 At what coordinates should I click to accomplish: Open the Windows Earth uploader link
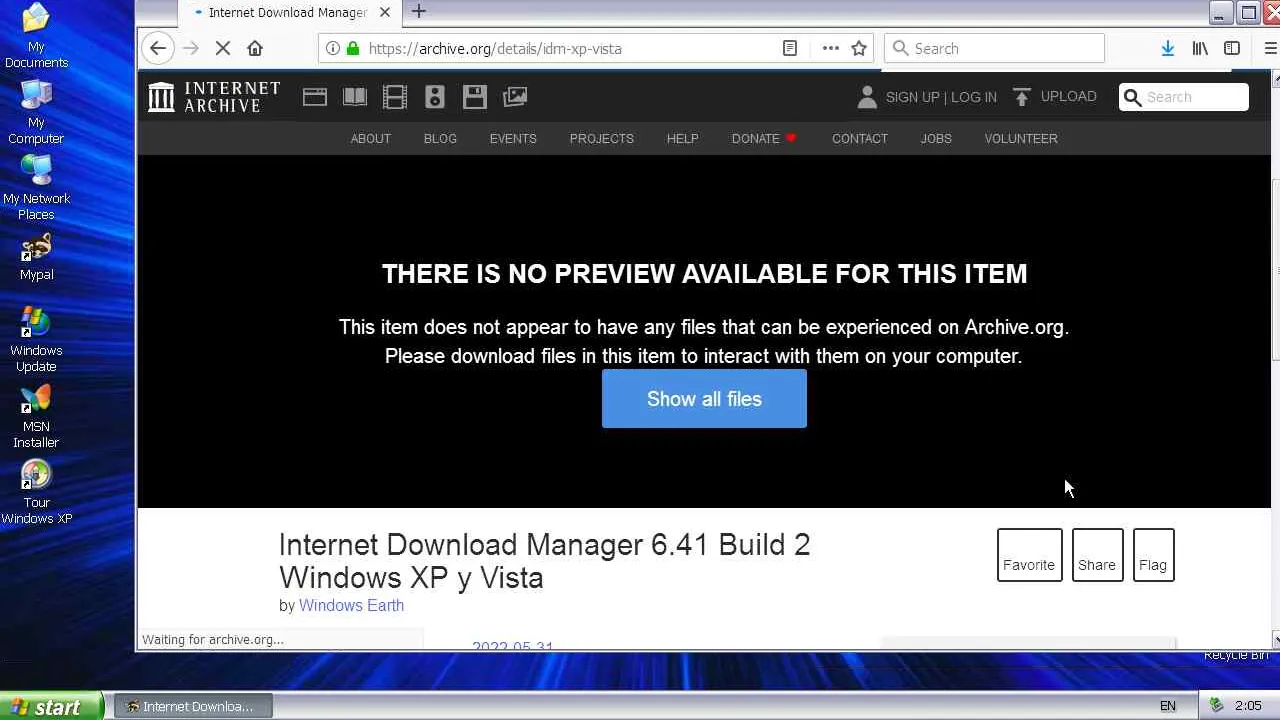(351, 605)
